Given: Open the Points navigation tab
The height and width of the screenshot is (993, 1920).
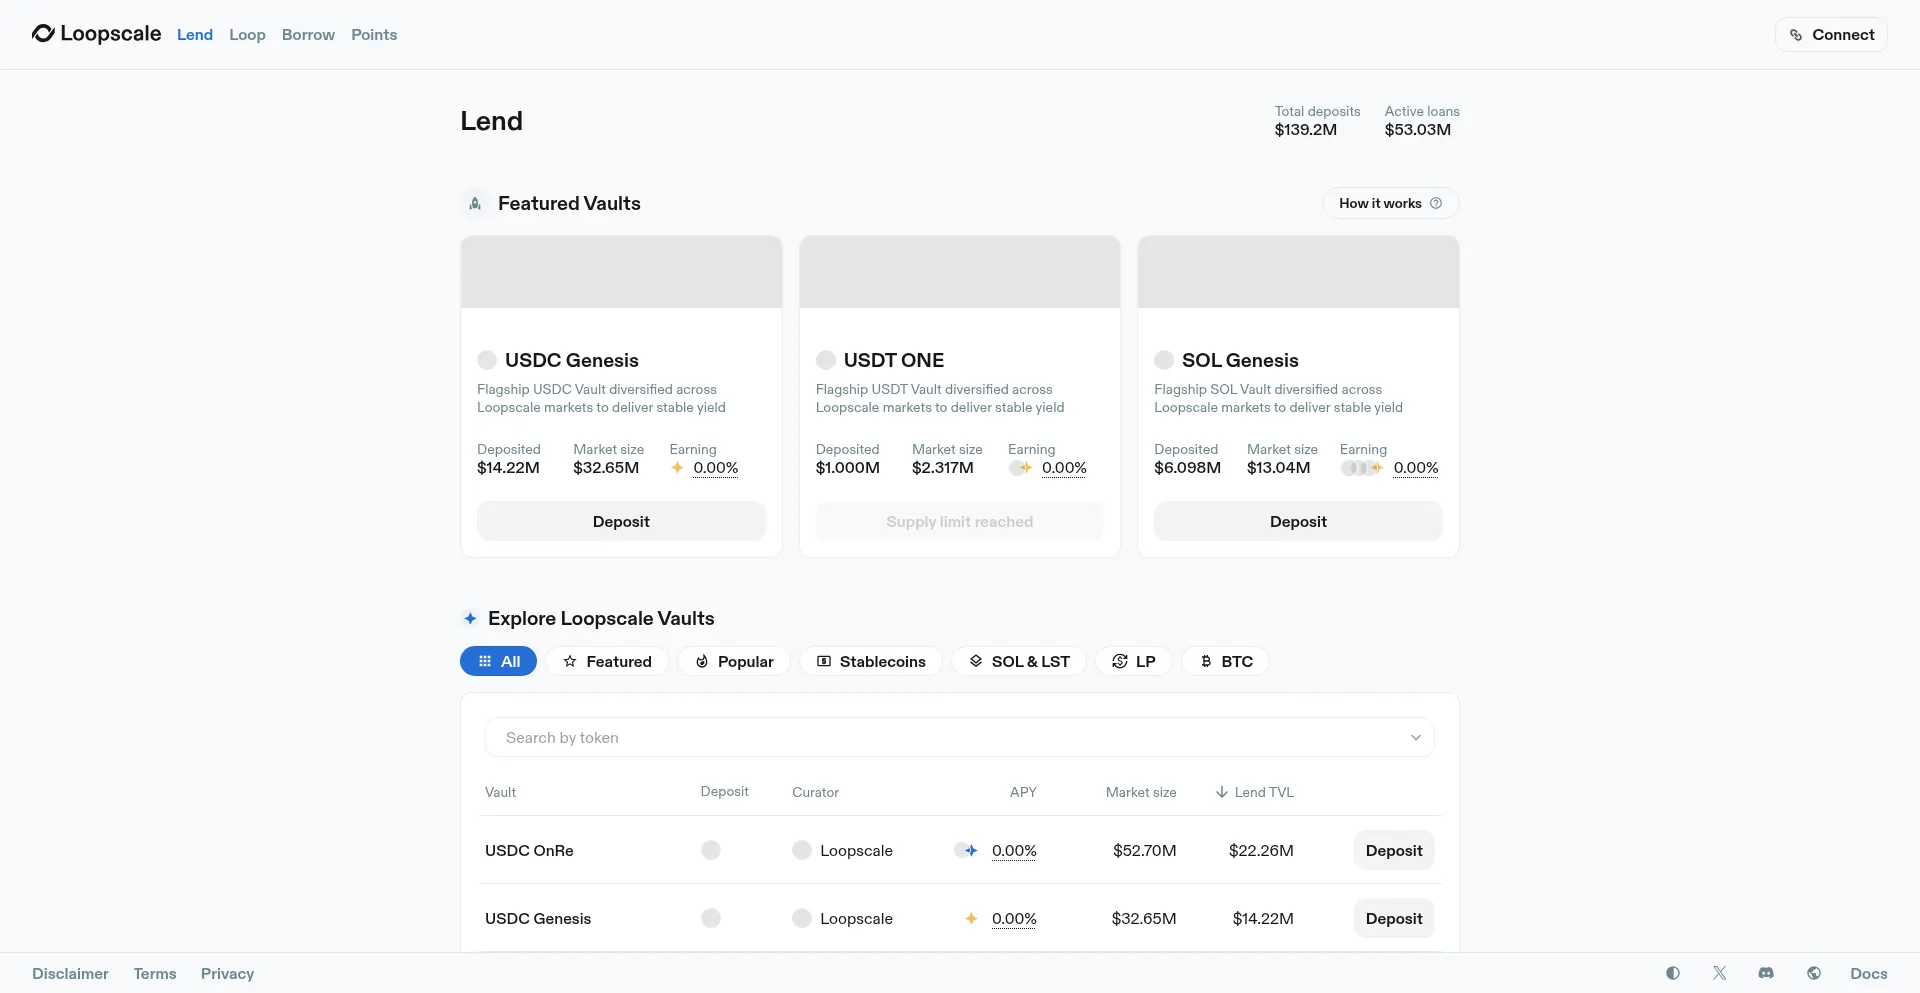Looking at the screenshot, I should (374, 34).
